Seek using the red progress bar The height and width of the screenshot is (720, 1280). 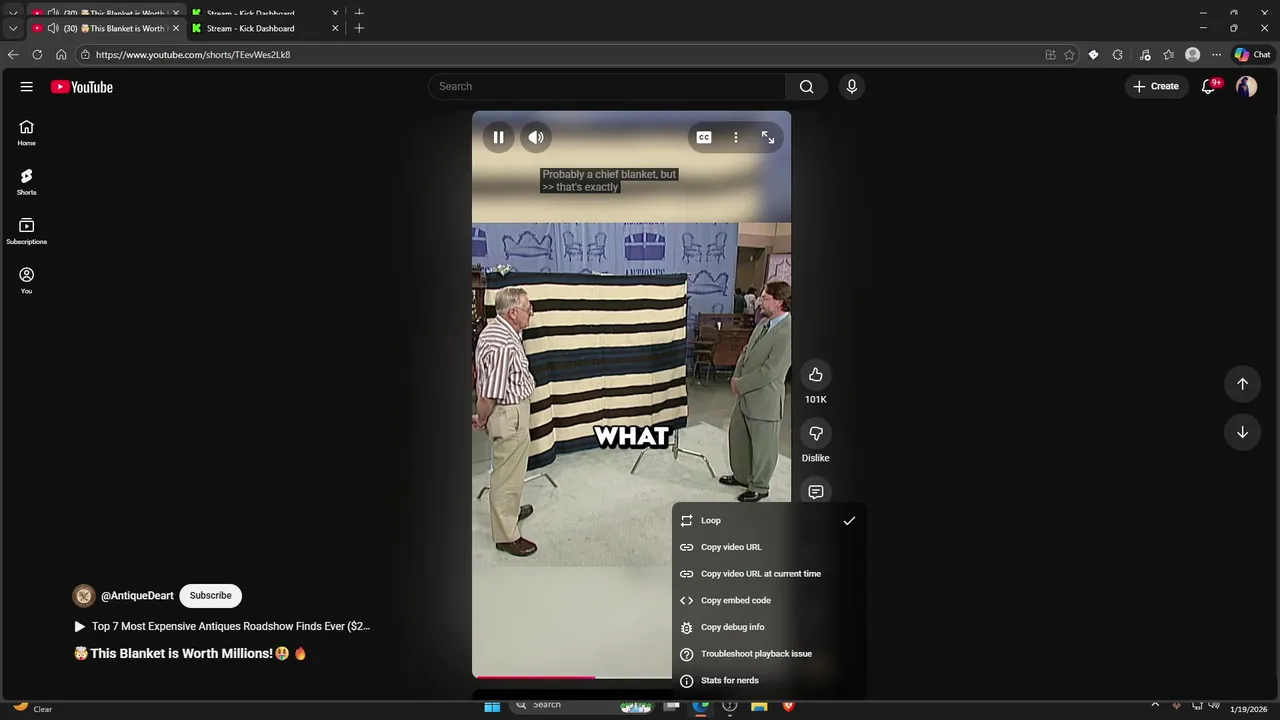click(x=534, y=677)
